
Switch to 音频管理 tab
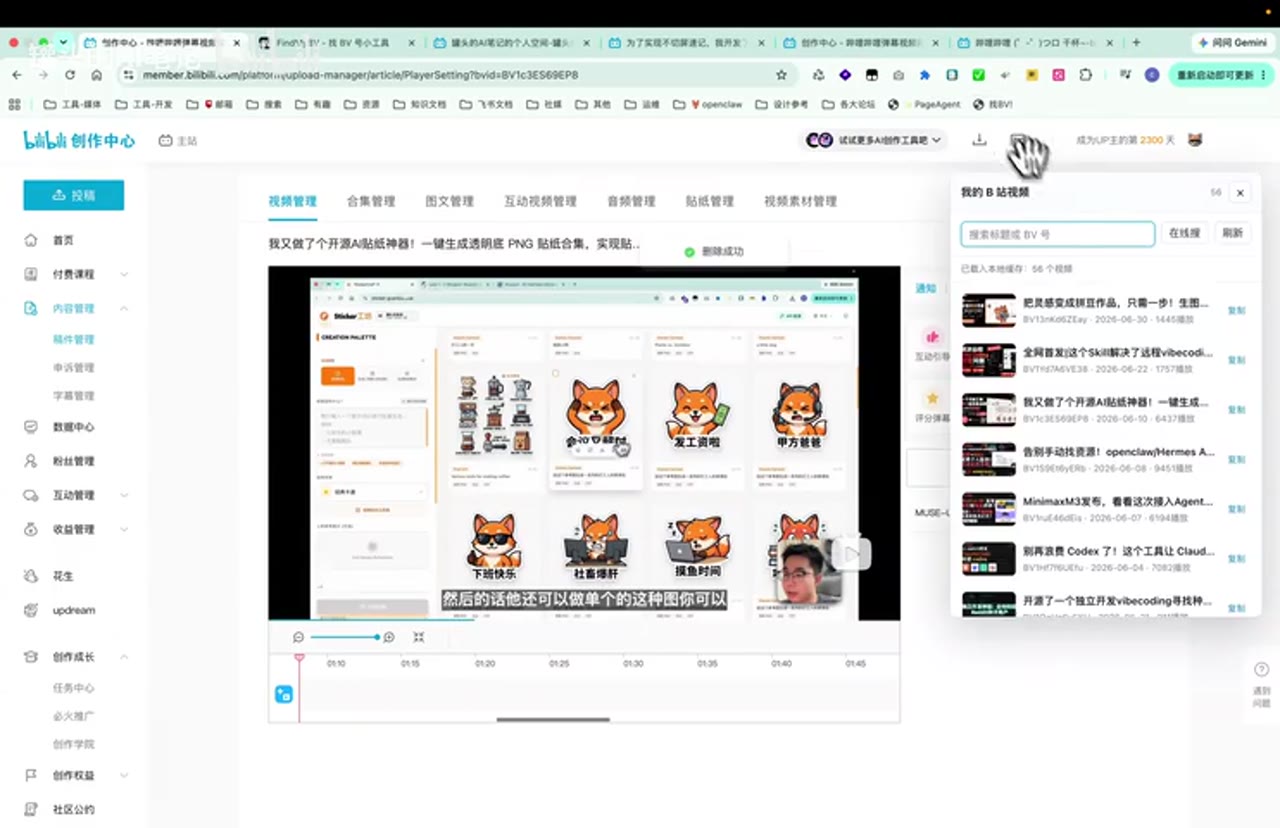[x=631, y=201]
